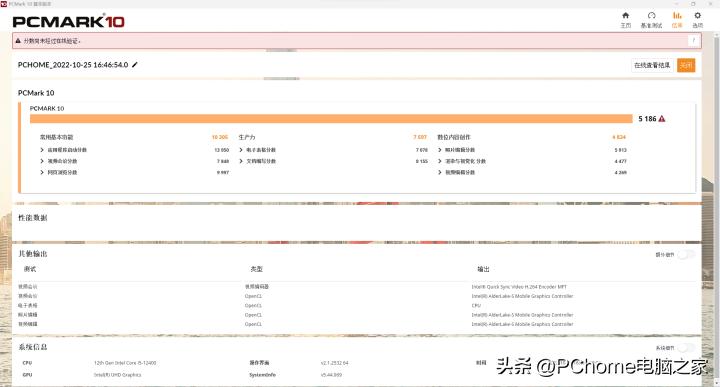Click the 类型 column header
Image resolution: width=720 pixels, height=387 pixels.
[257, 269]
